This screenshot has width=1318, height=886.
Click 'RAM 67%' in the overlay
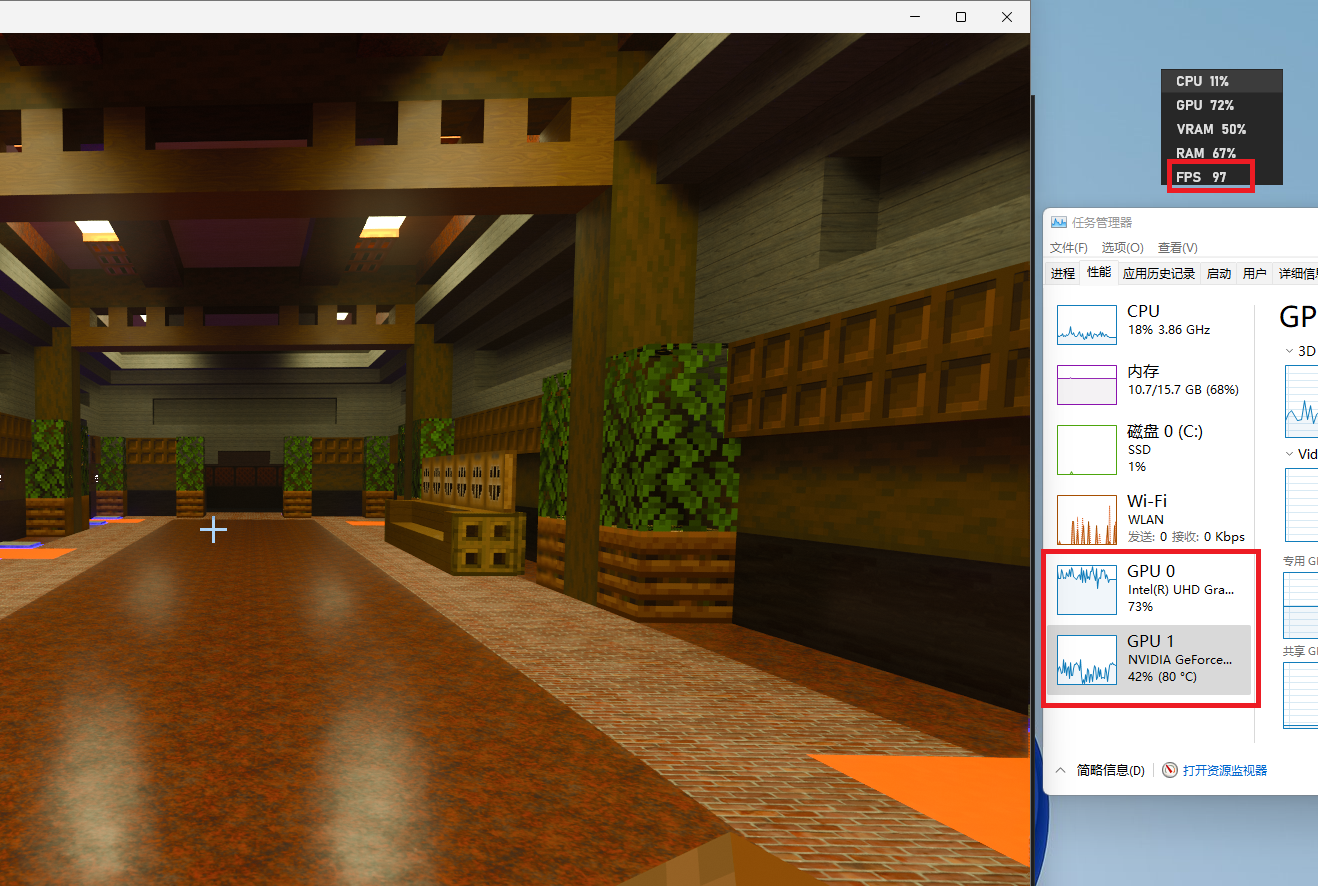point(1206,153)
